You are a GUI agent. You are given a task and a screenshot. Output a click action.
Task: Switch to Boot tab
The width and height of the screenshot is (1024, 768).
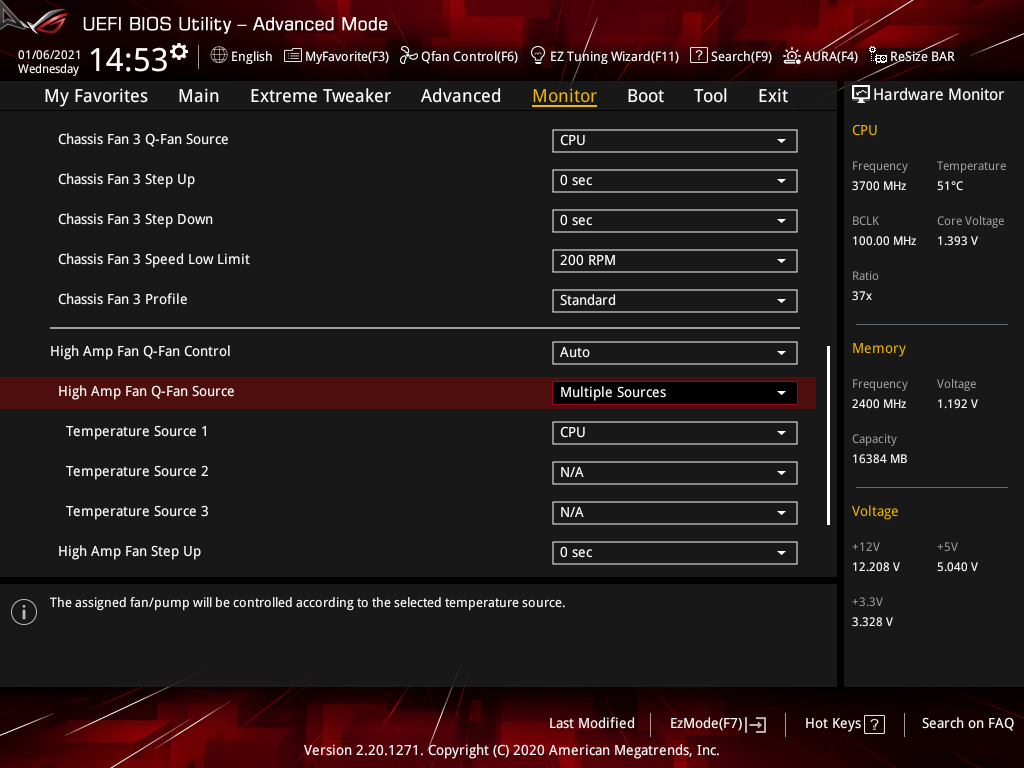(645, 96)
